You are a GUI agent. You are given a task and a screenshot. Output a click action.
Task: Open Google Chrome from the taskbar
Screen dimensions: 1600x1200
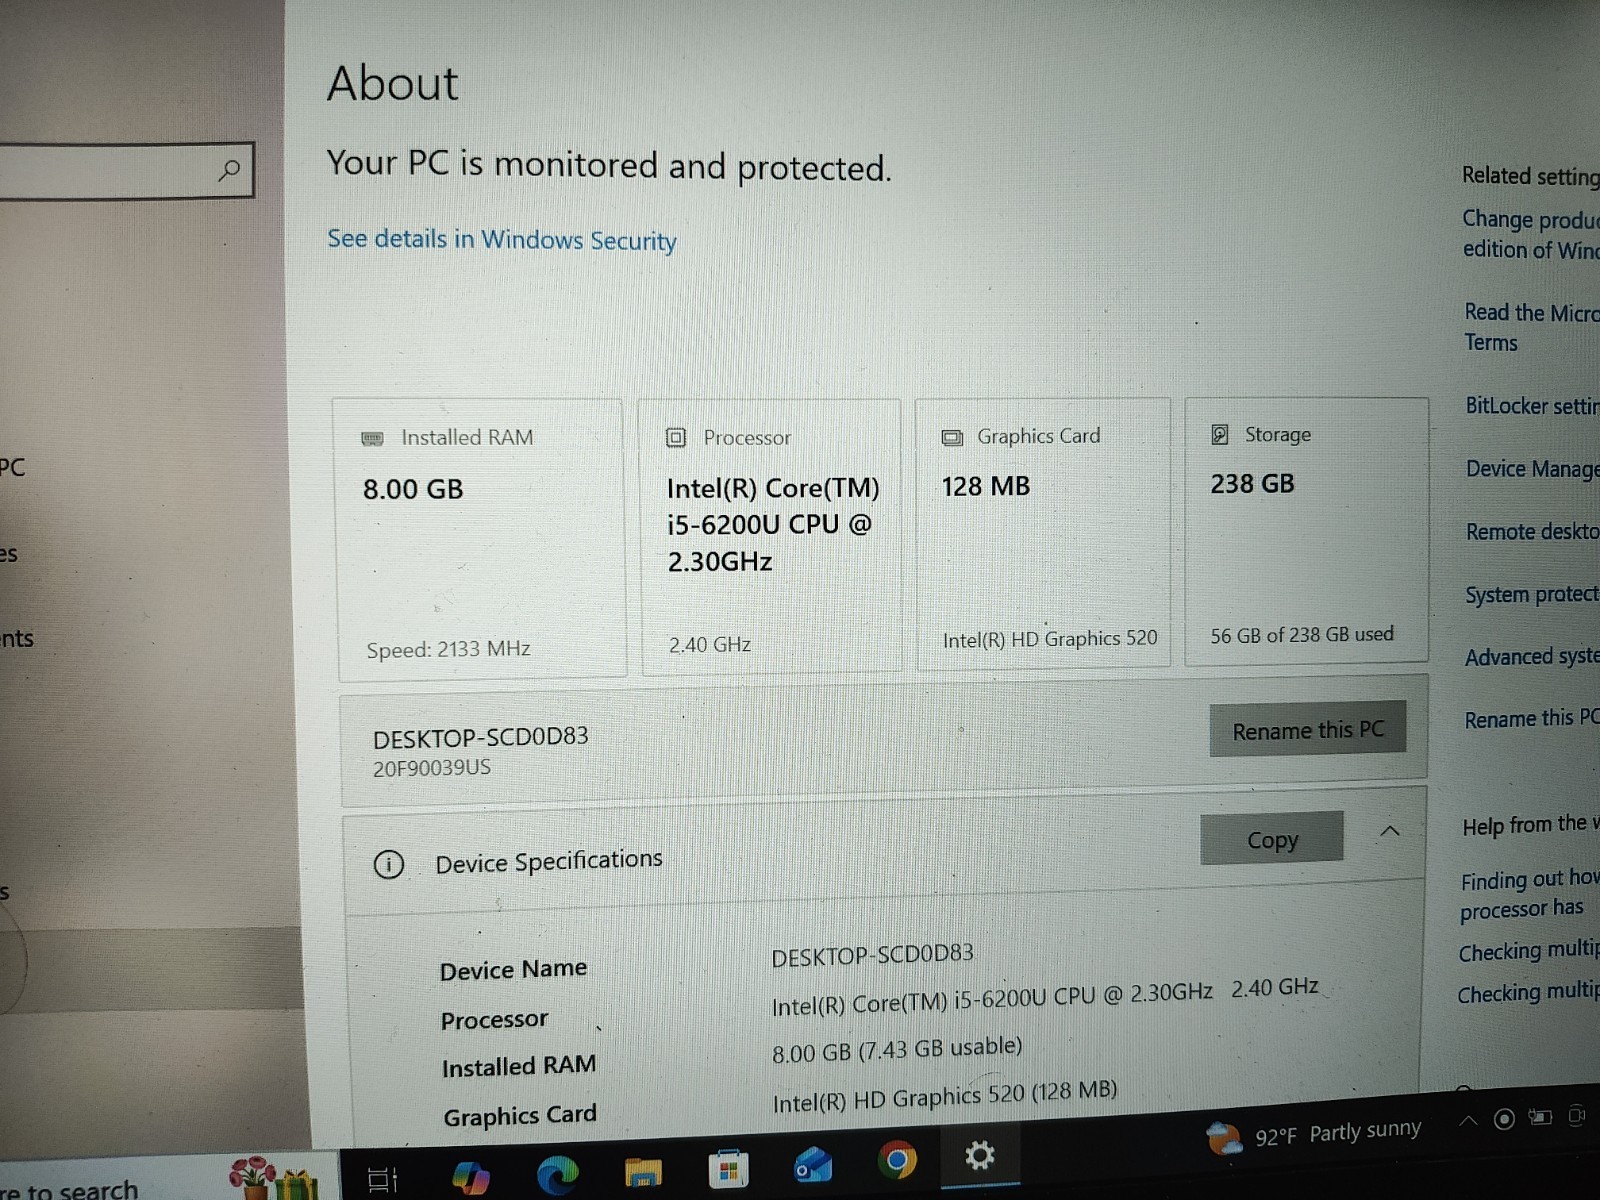[897, 1160]
